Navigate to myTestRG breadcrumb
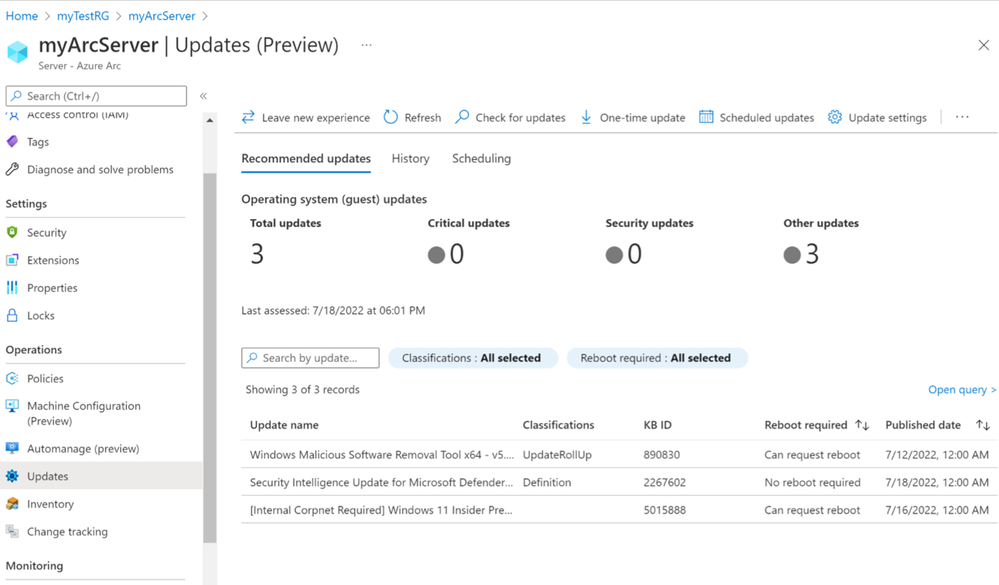The image size is (999, 585). tap(83, 16)
